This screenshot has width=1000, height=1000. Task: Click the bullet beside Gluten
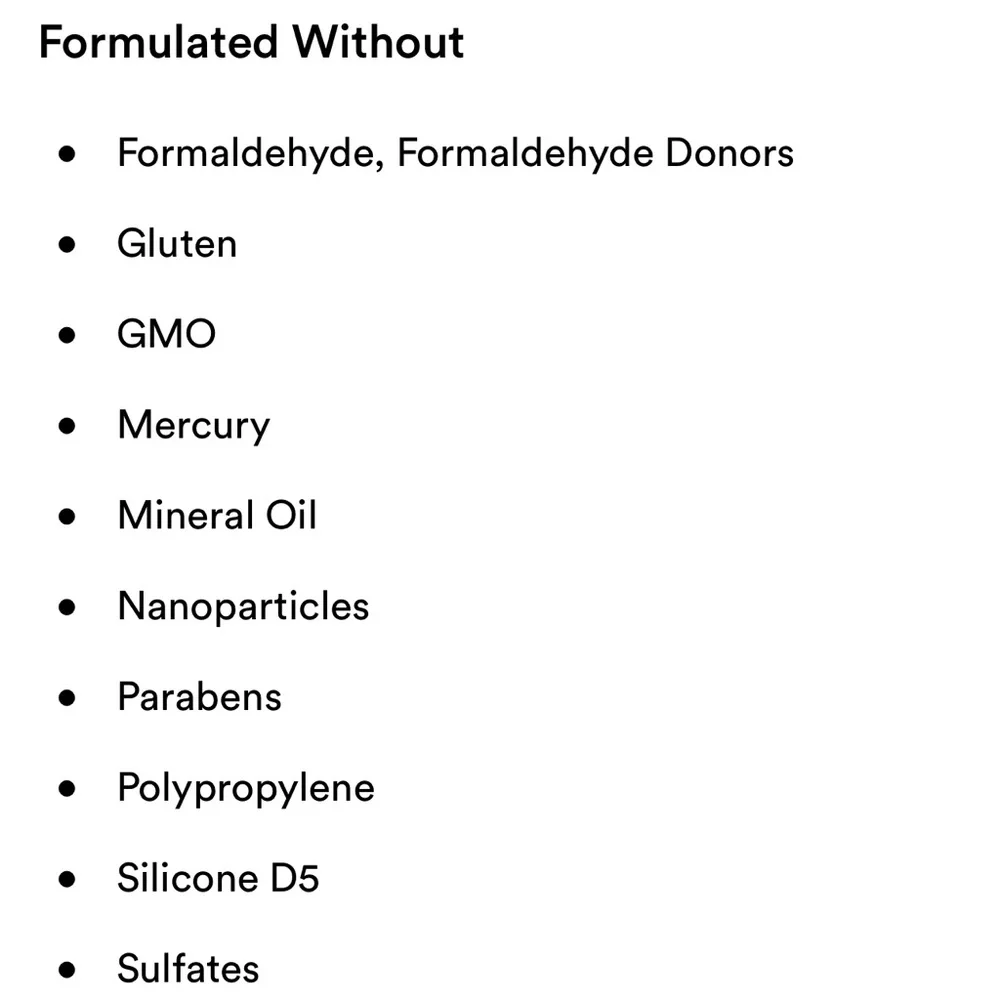tap(67, 245)
